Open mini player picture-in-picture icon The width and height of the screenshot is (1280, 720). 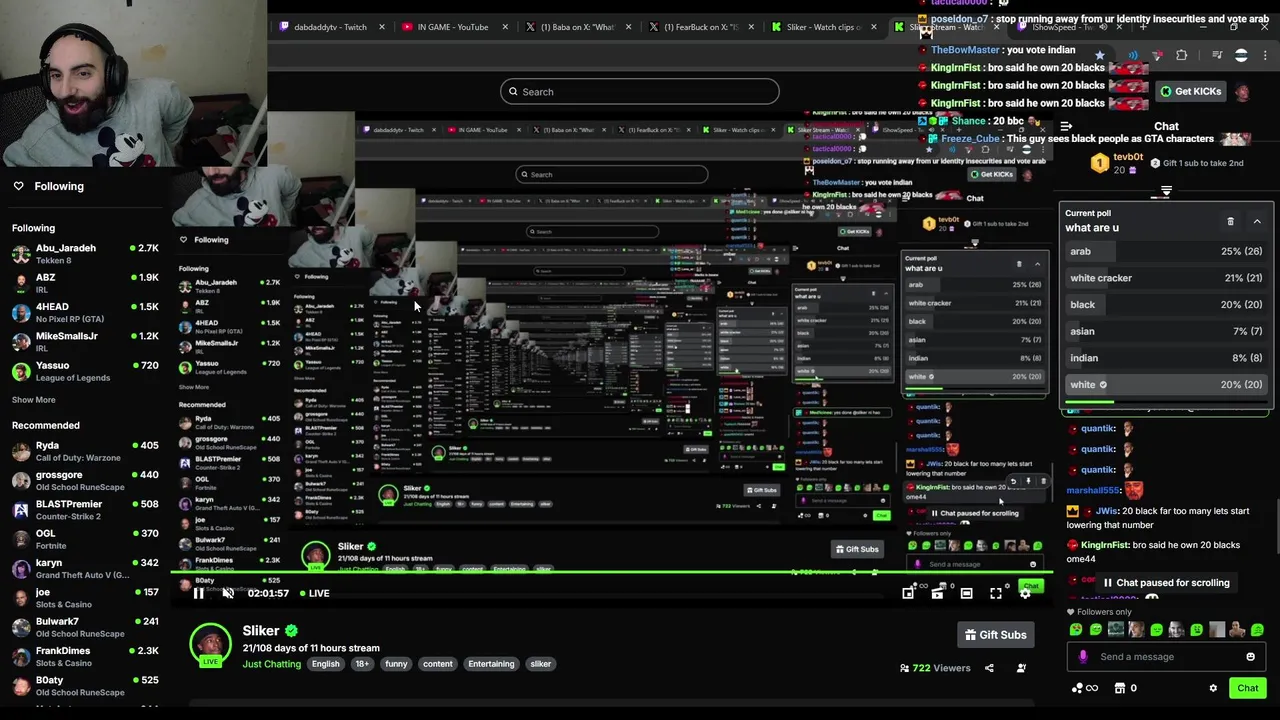[x=908, y=593]
